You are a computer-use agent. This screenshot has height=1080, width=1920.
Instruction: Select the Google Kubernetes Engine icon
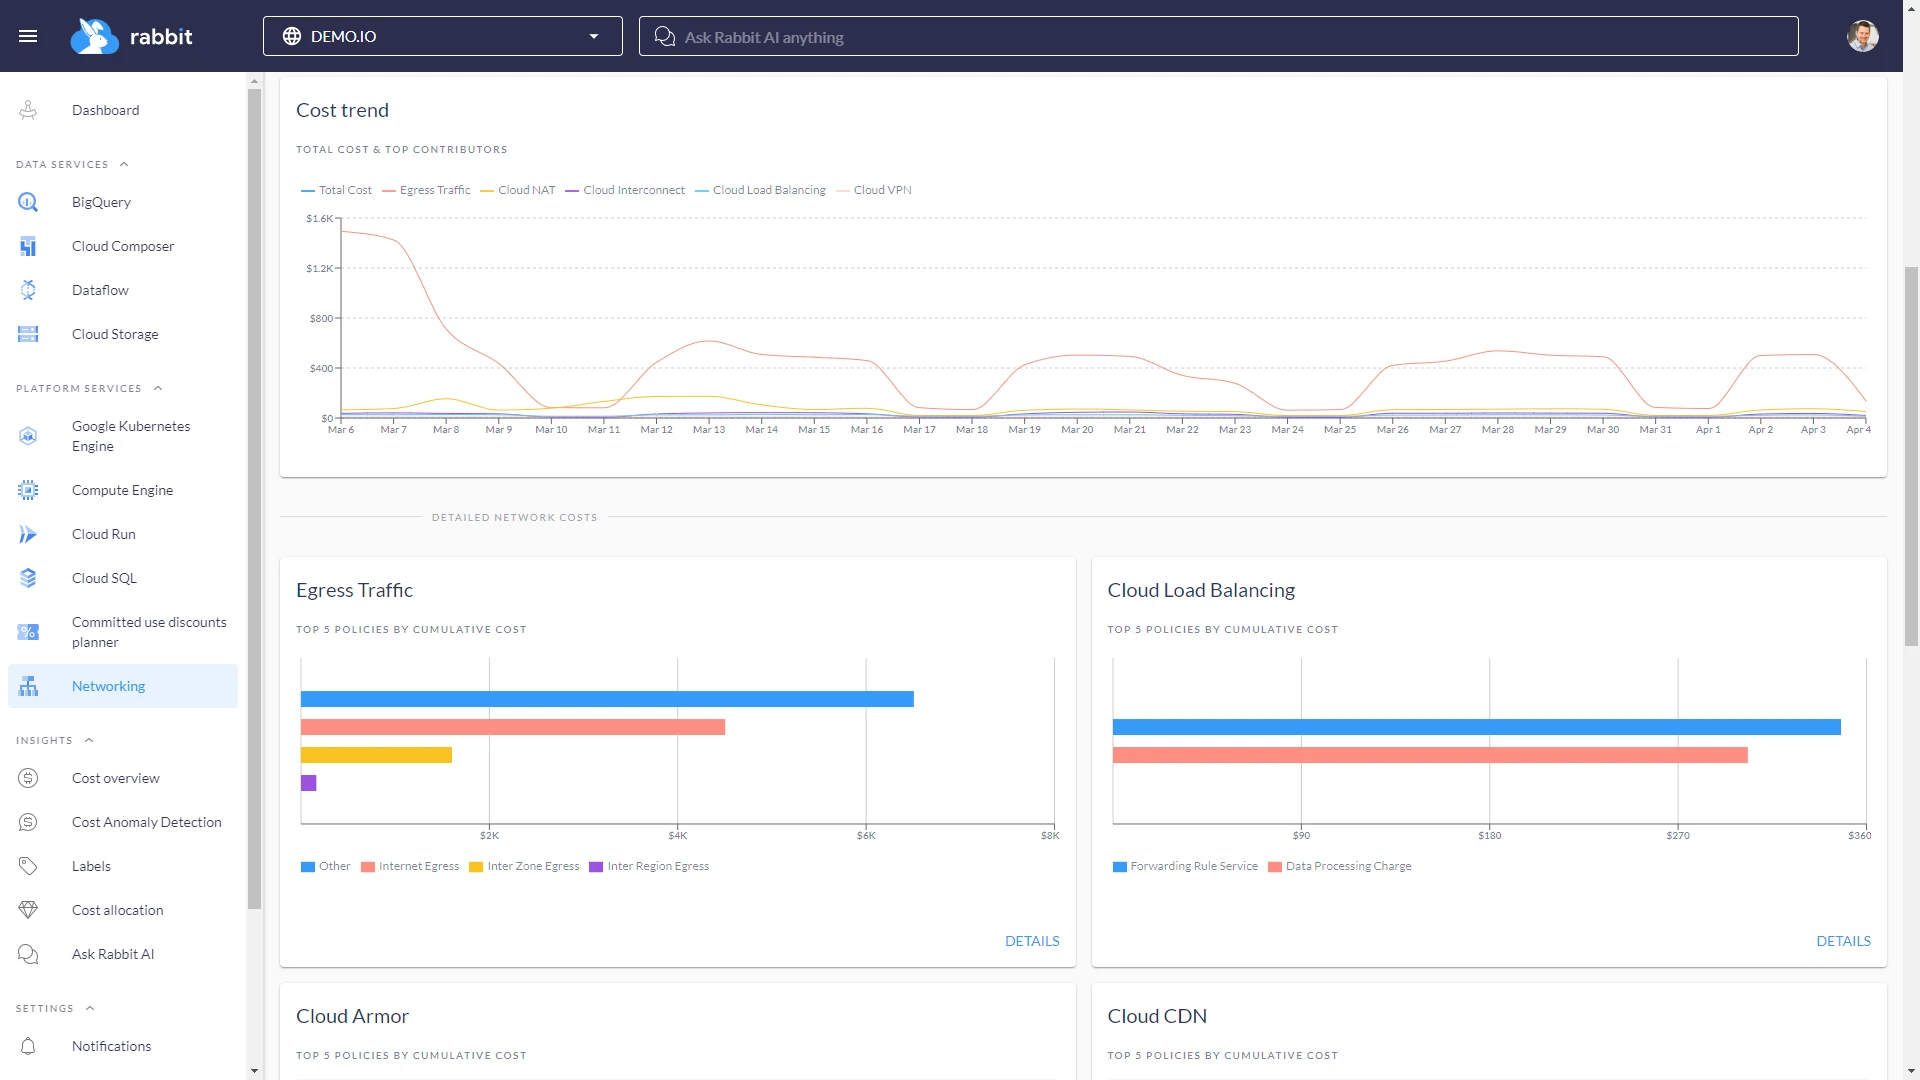pos(28,436)
